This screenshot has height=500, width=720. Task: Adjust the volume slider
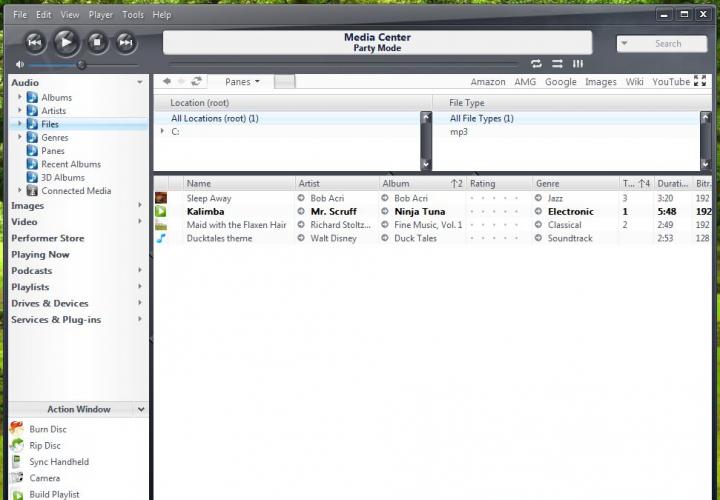pyautogui.click(x=81, y=65)
